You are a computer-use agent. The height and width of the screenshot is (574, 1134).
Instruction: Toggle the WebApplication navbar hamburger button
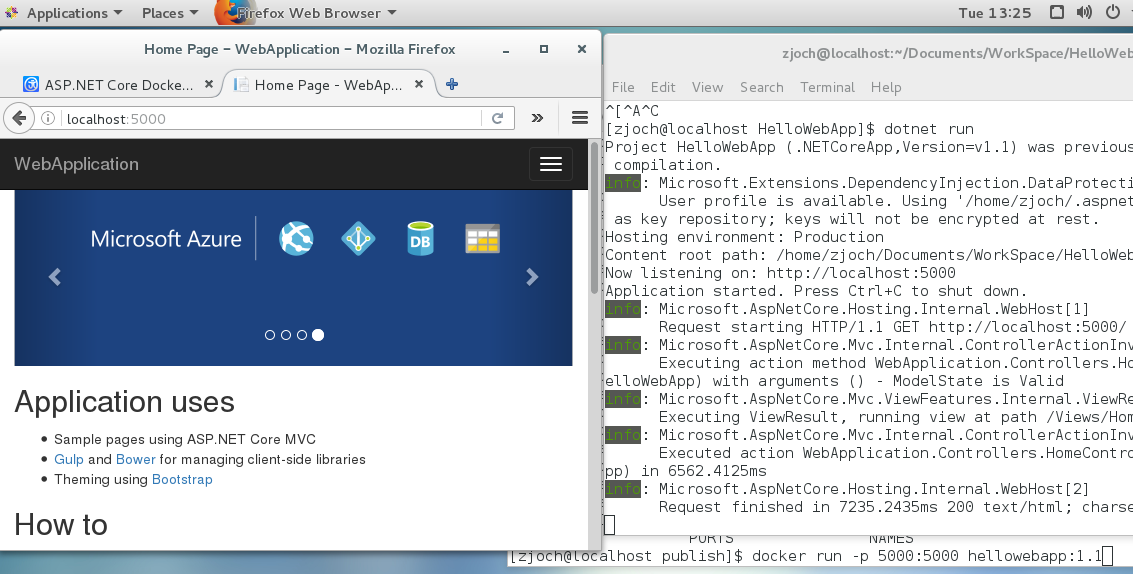[550, 164]
